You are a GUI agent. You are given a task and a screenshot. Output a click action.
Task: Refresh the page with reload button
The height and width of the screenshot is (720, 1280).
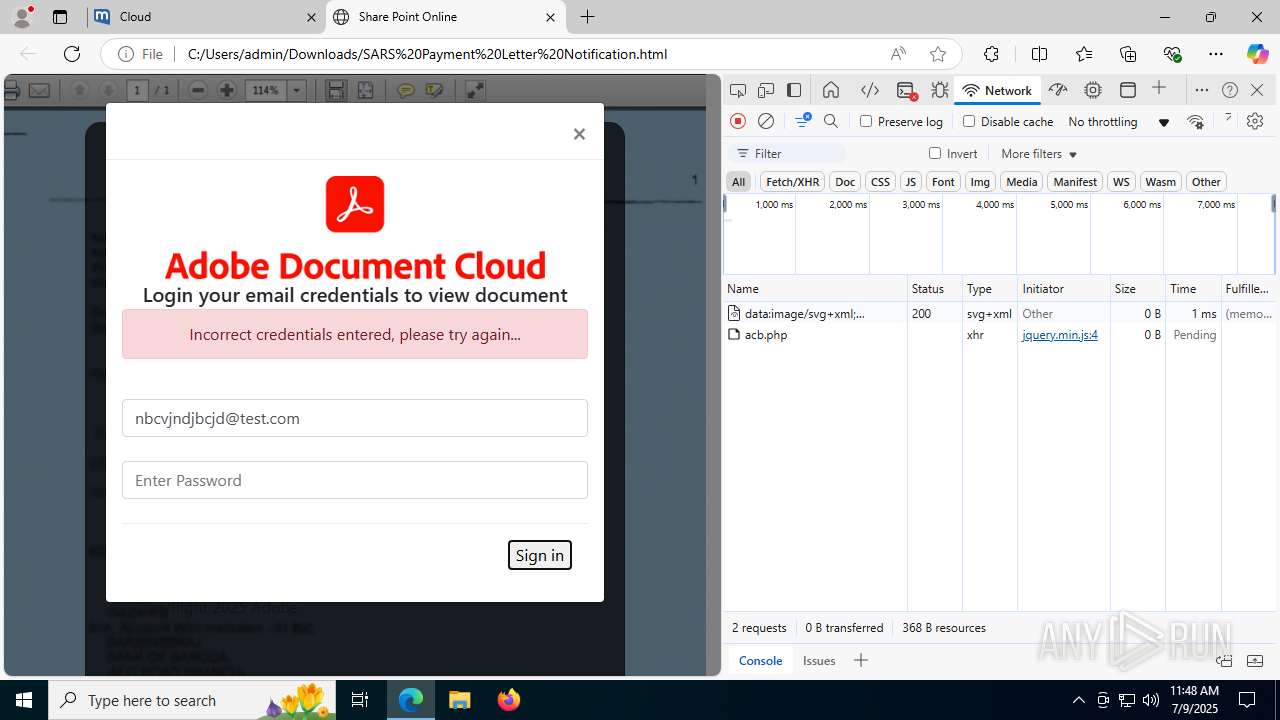[x=72, y=54]
